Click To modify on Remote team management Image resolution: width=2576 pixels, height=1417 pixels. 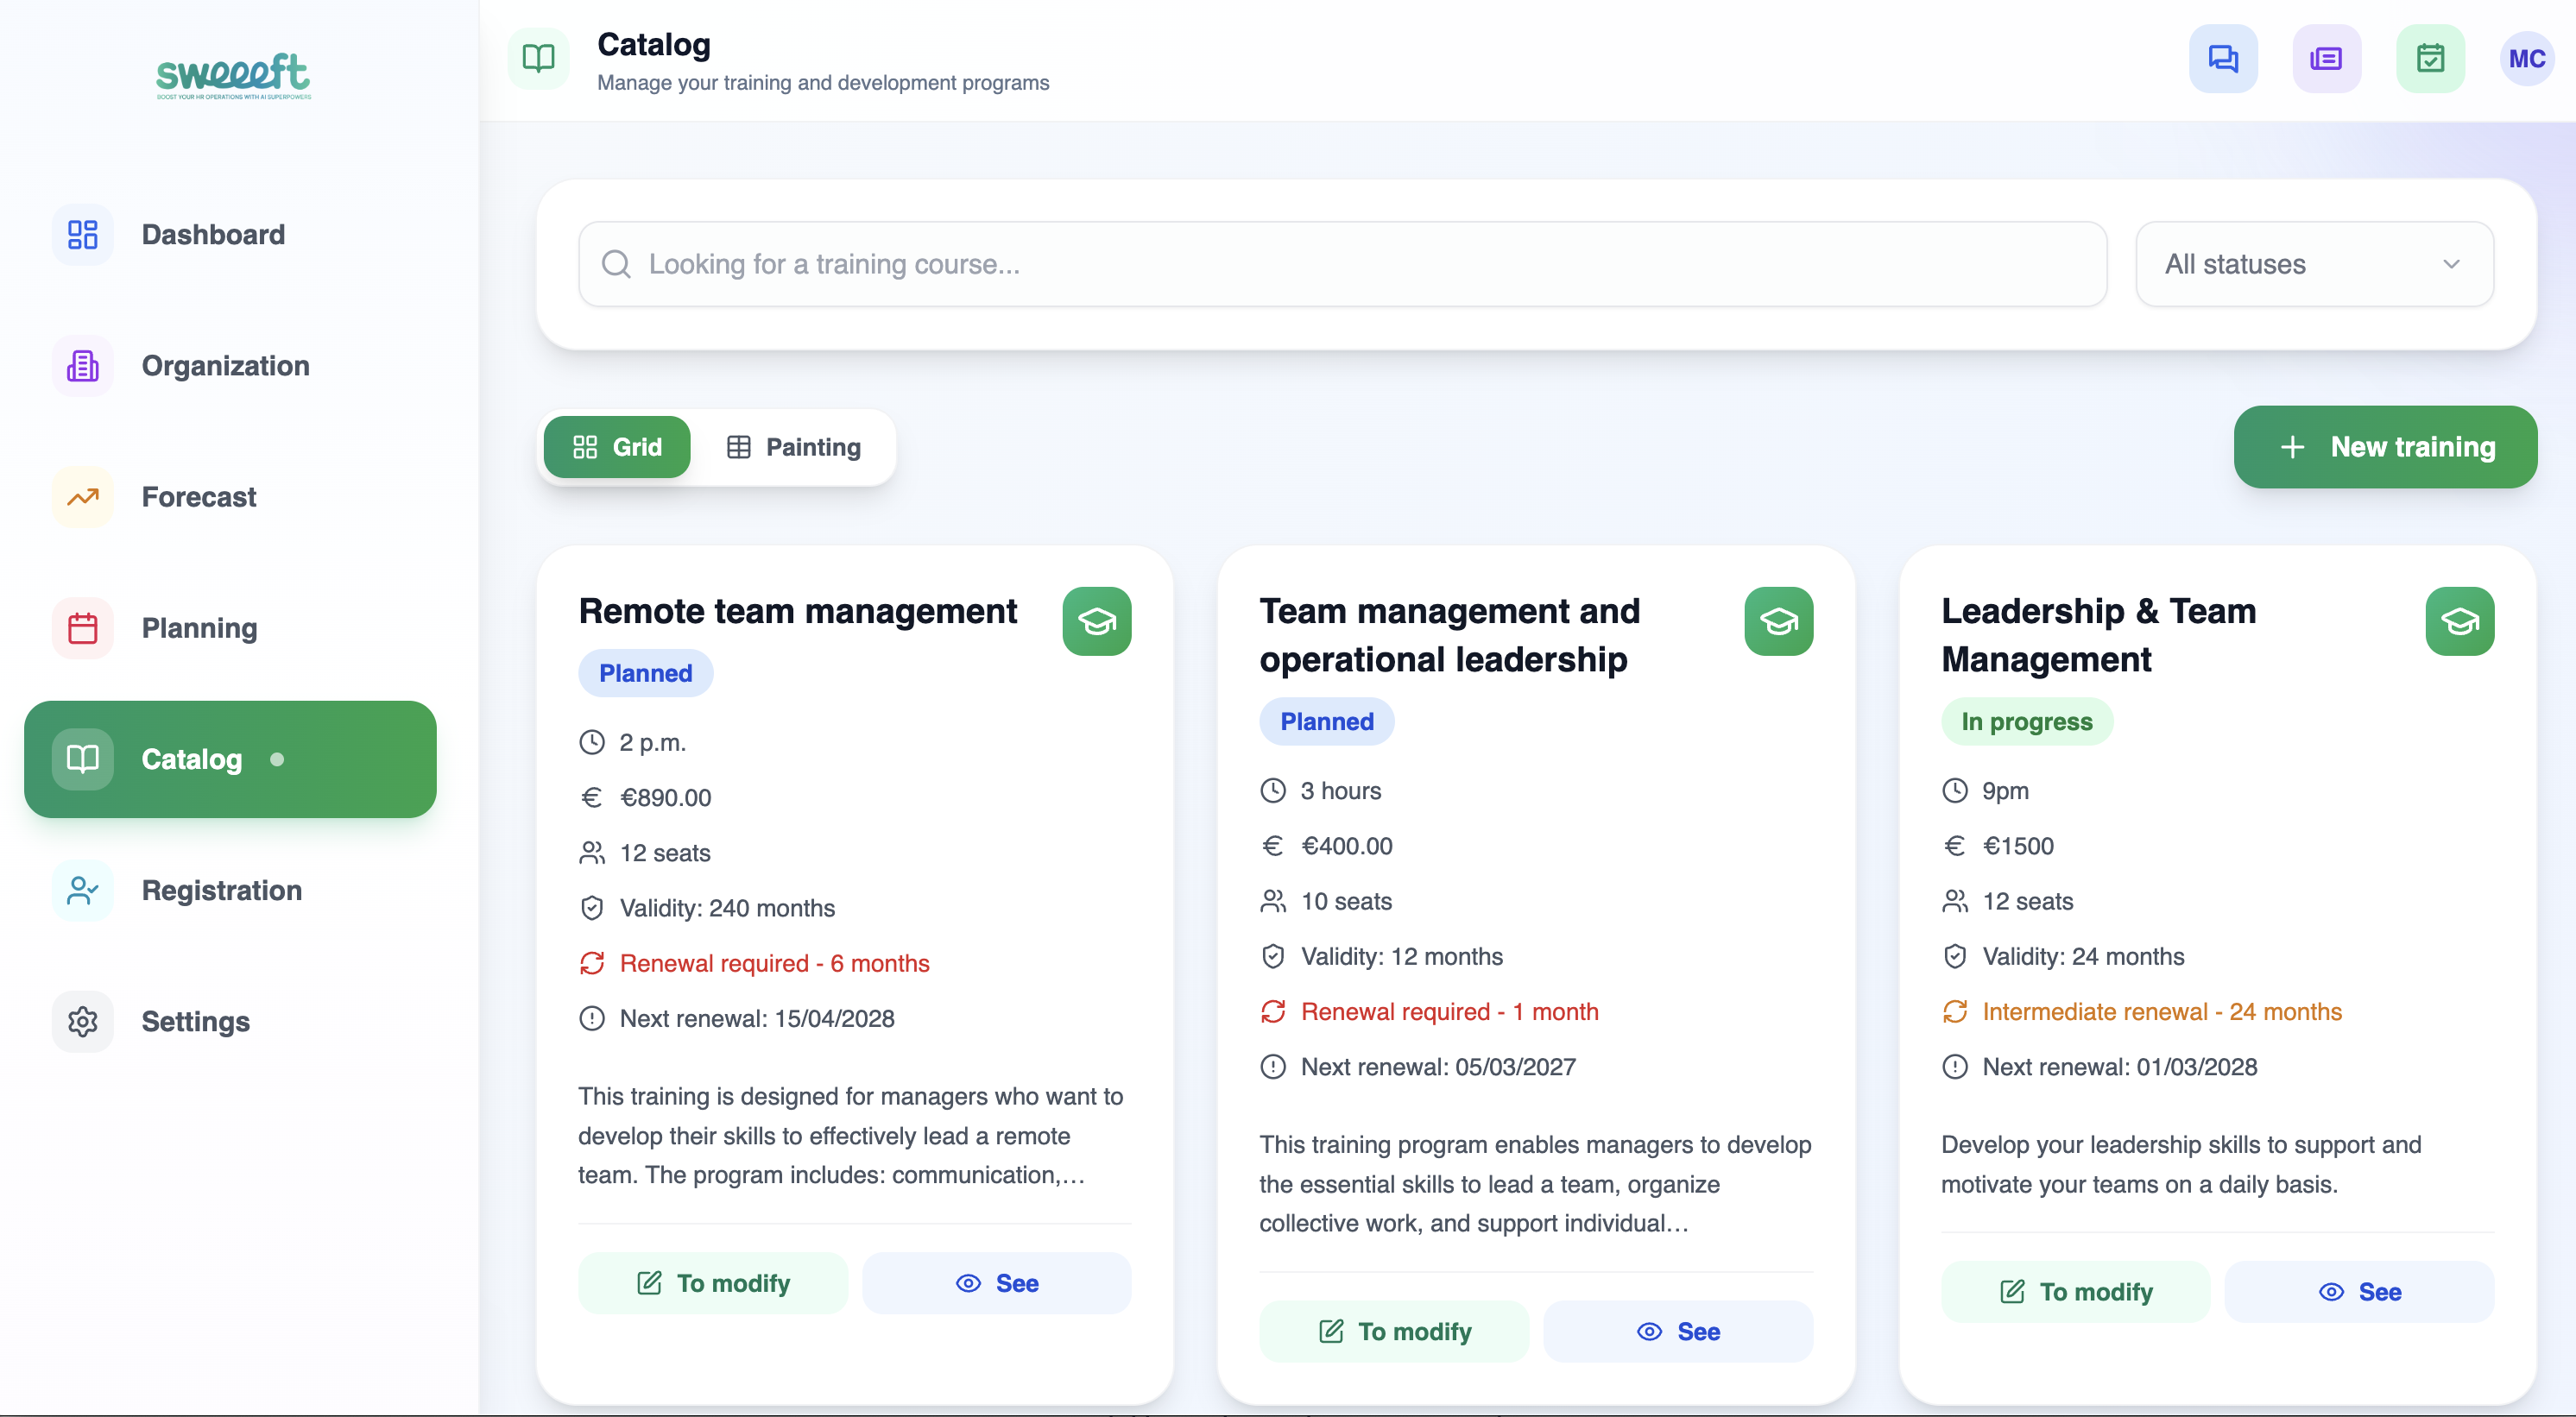click(x=713, y=1283)
